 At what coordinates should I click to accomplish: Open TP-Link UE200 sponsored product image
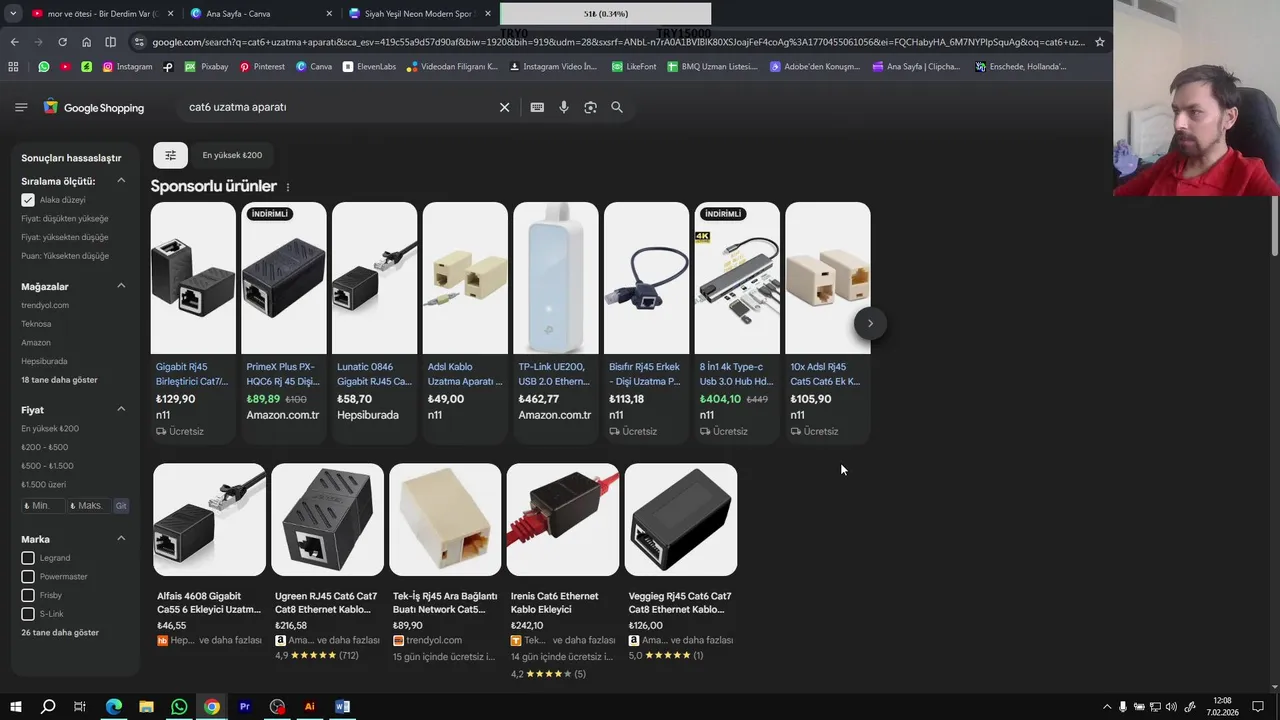[x=556, y=278]
